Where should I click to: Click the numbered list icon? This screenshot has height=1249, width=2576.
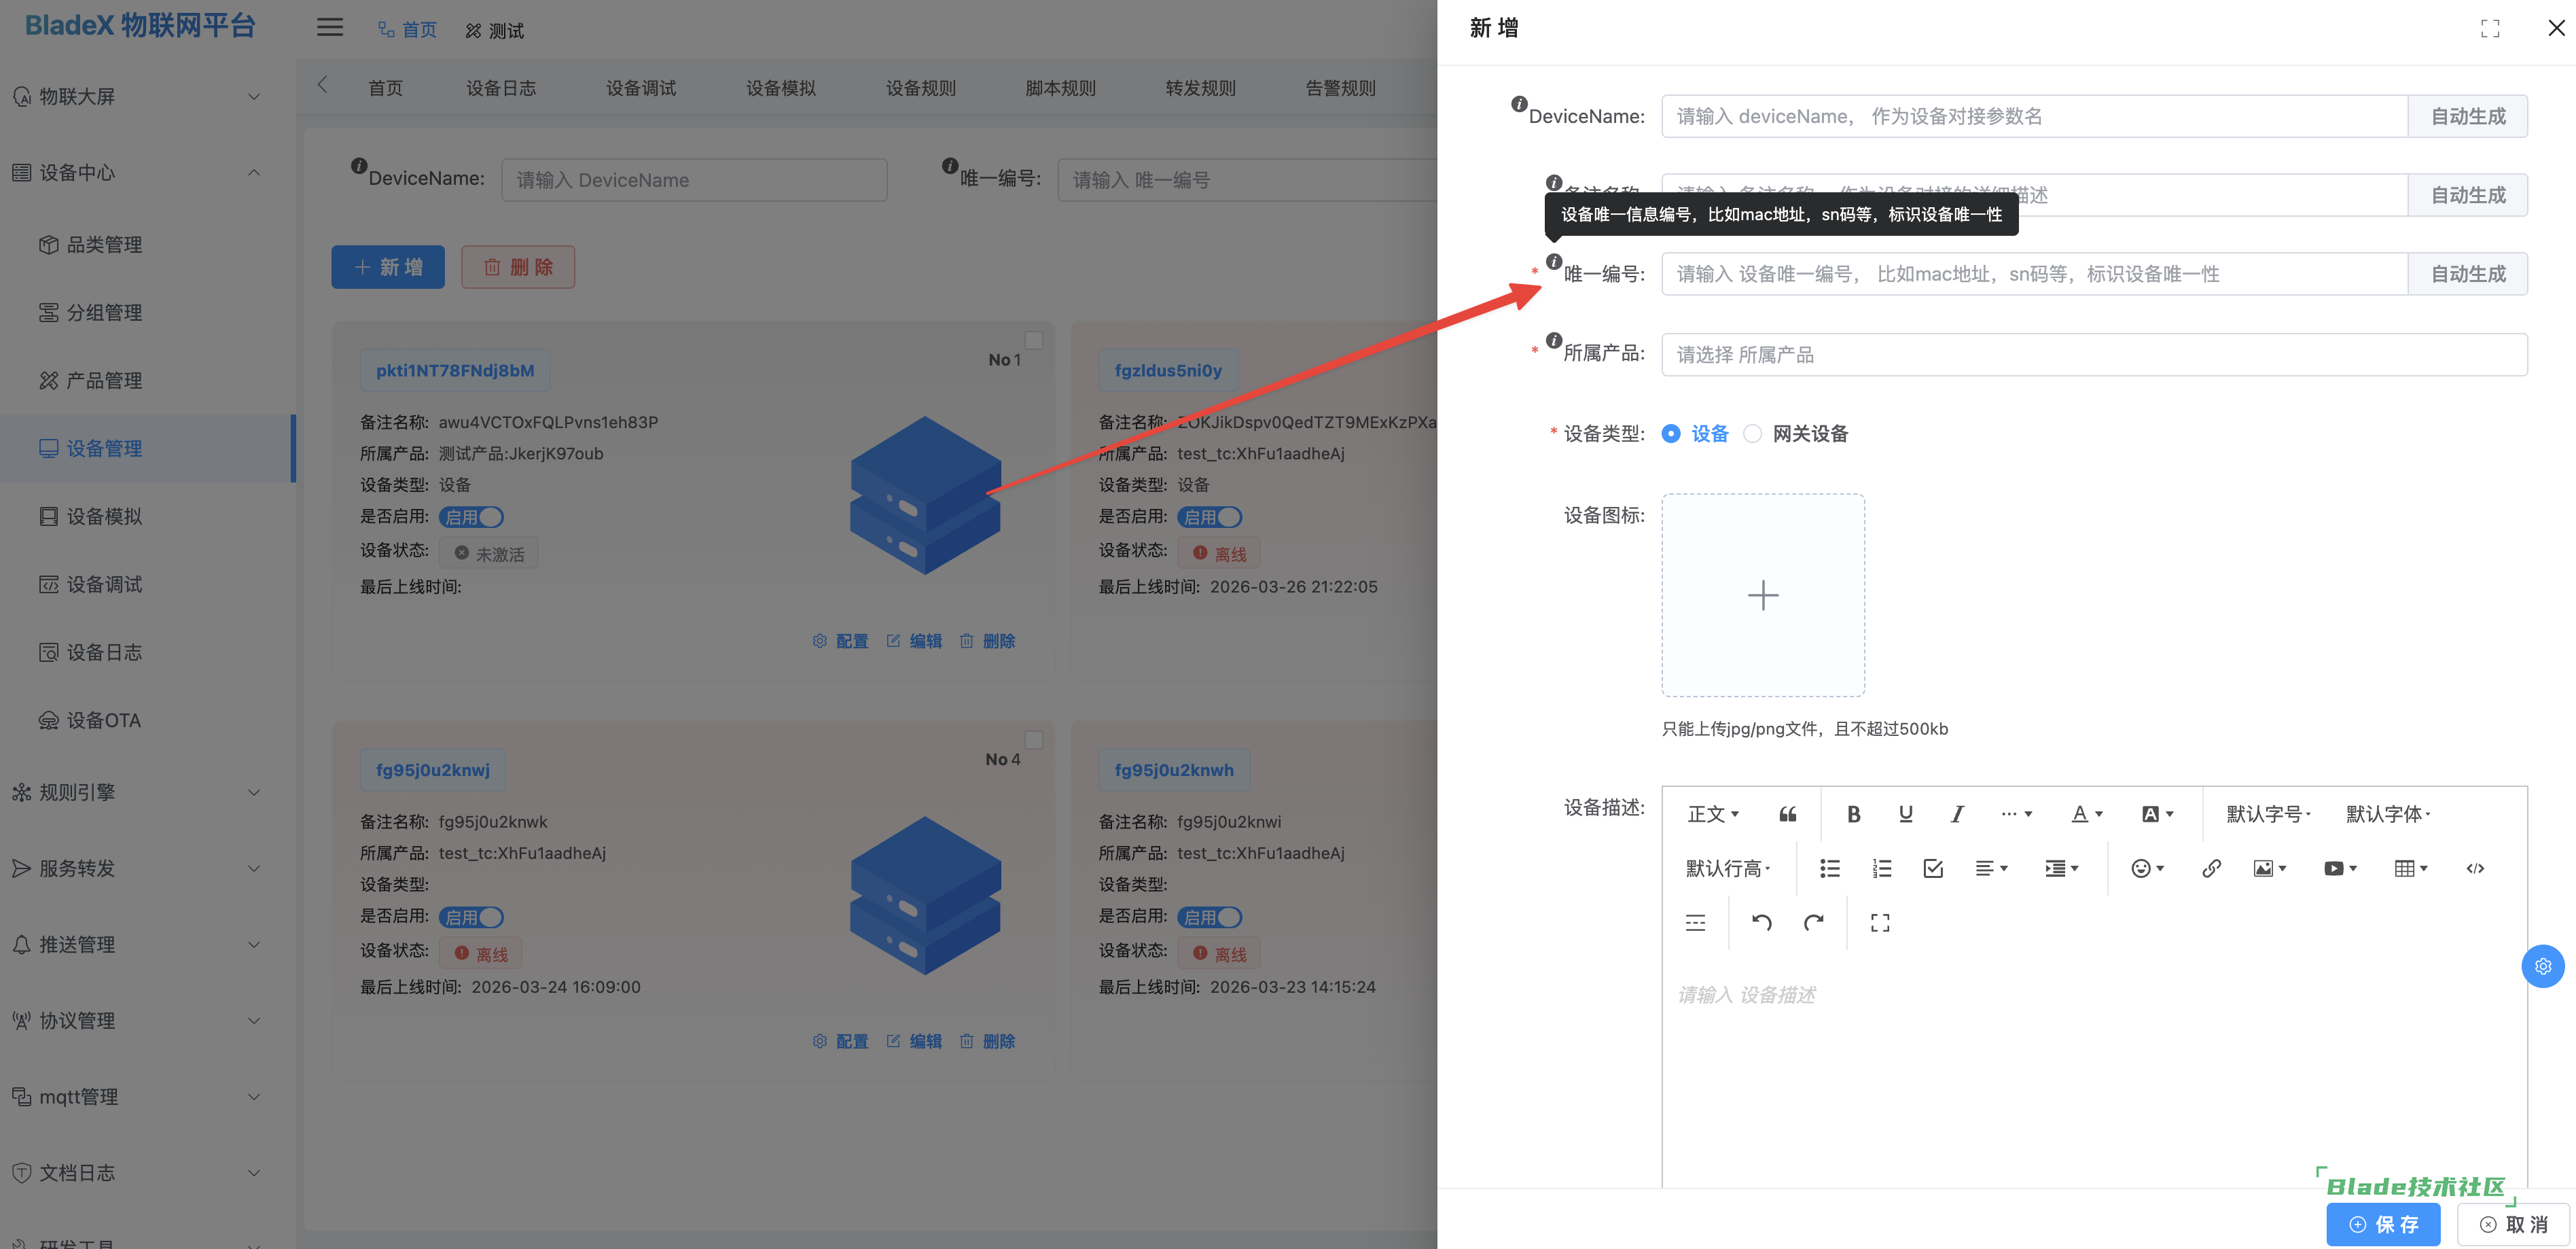click(x=1881, y=868)
